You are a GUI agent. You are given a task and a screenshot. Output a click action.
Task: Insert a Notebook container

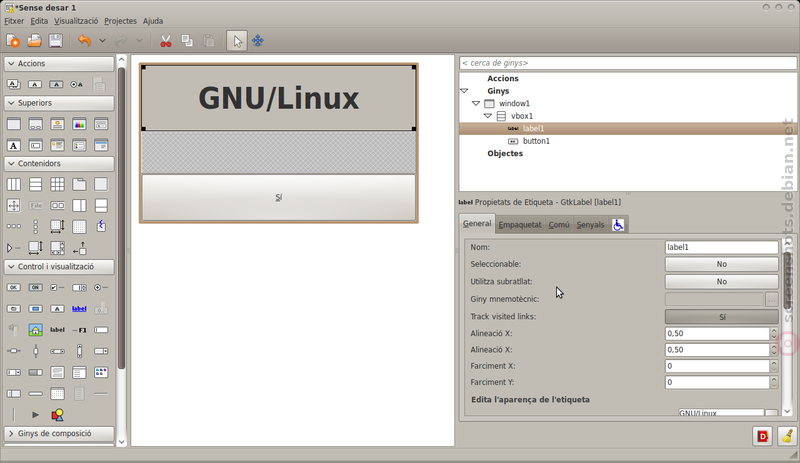79,184
